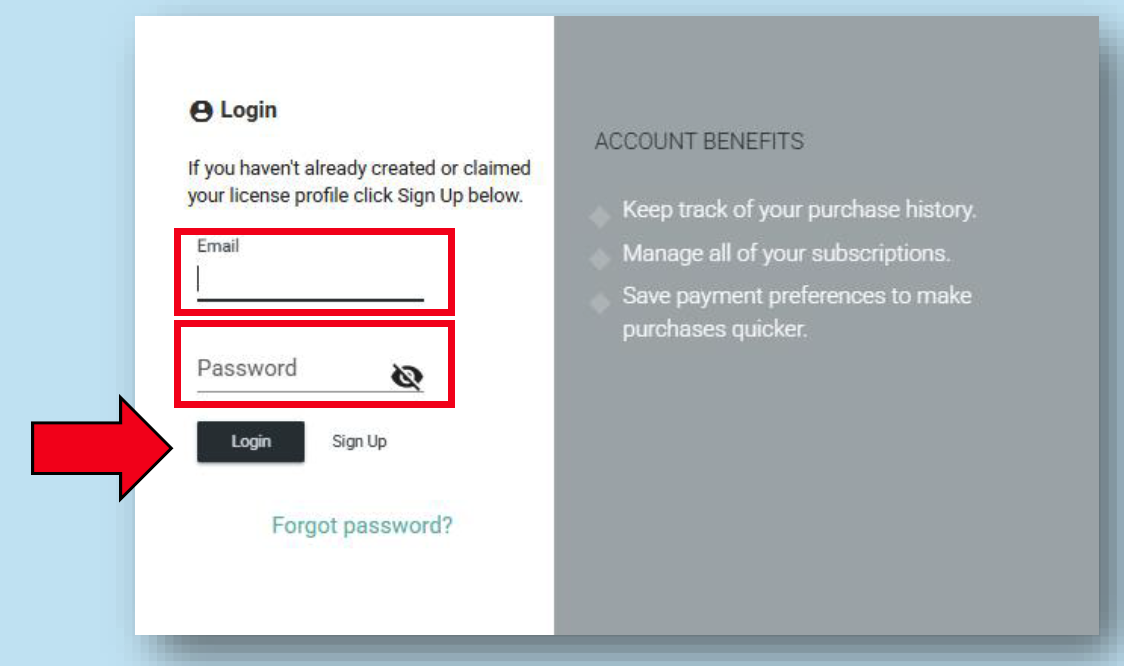Image resolution: width=1124 pixels, height=666 pixels.
Task: Click 'Keep track of your purchase history' text
Action: coord(799,209)
